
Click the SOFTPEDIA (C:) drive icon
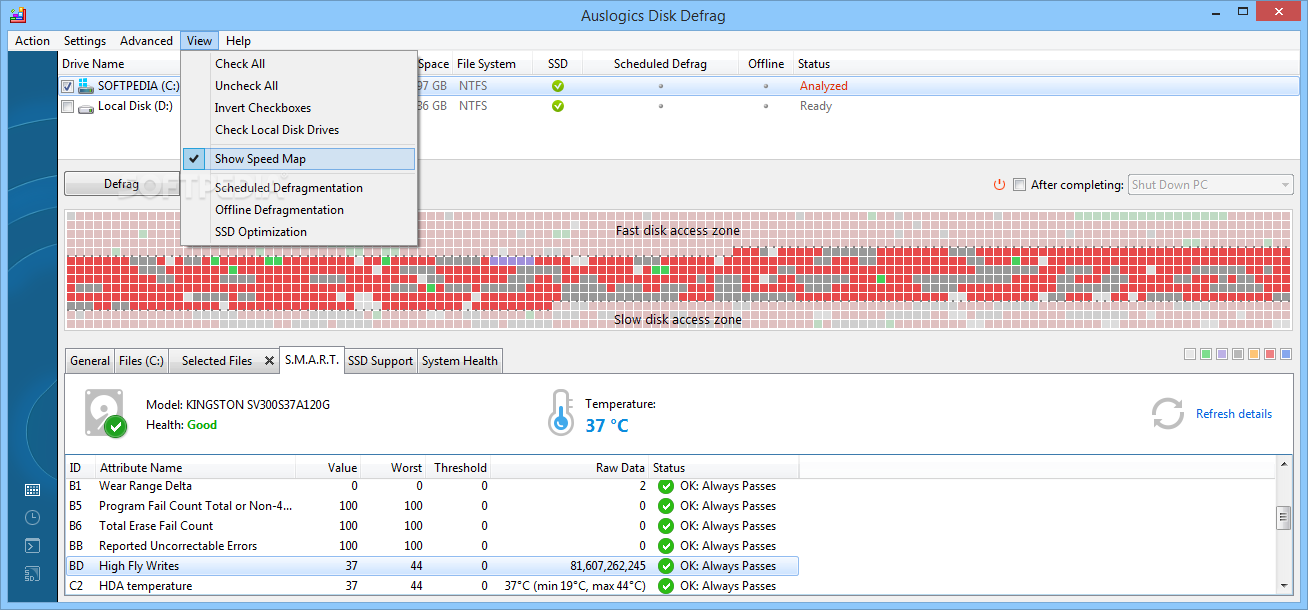[x=86, y=86]
